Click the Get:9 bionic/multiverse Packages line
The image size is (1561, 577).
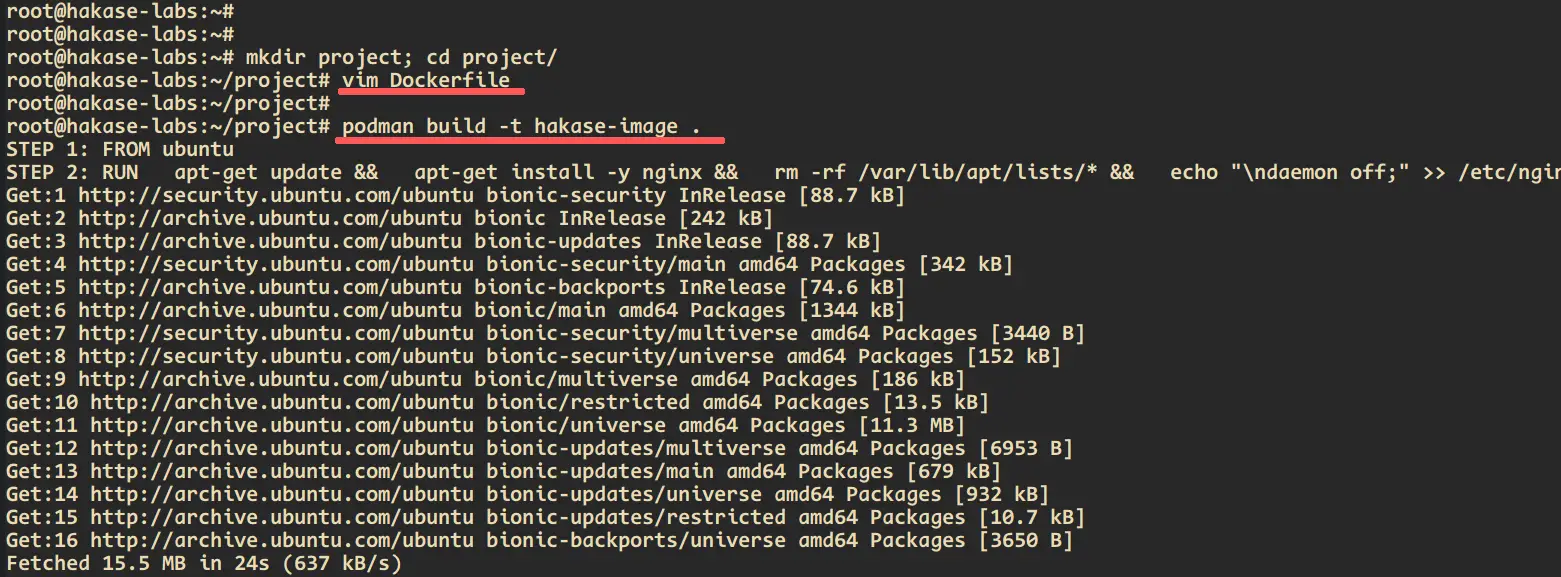pos(485,380)
